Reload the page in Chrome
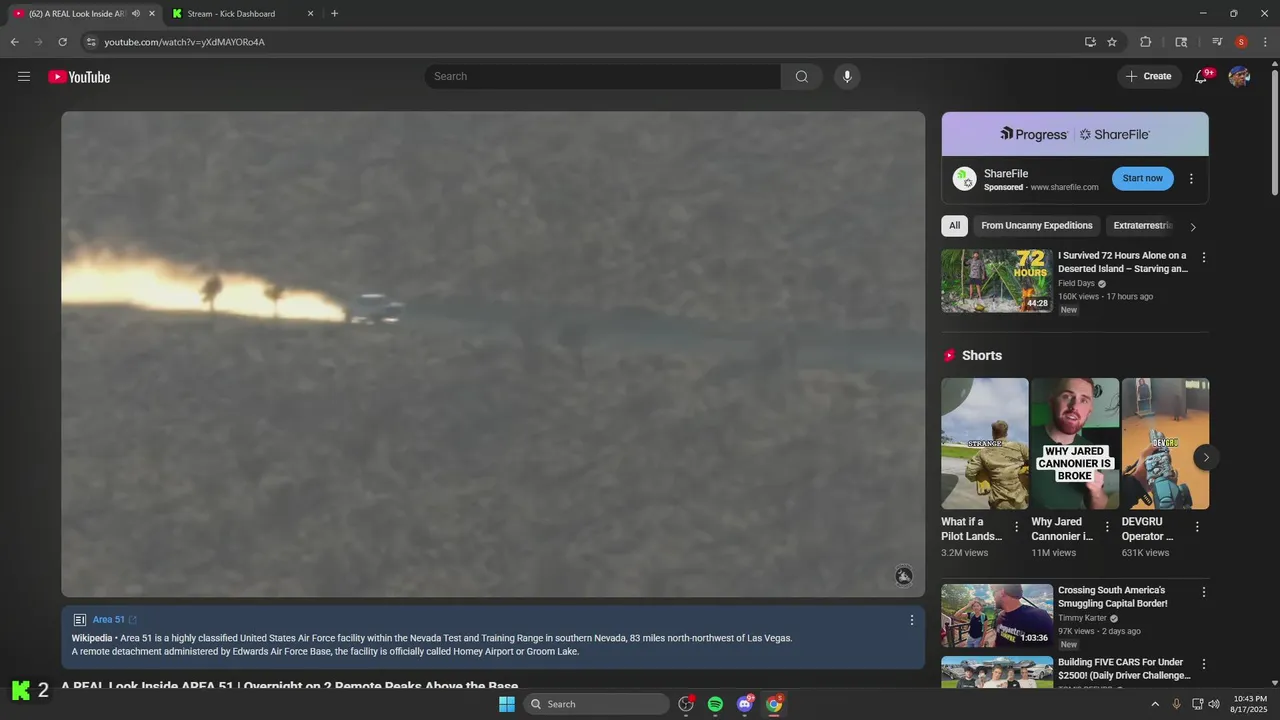This screenshot has width=1280, height=720. coord(62,42)
